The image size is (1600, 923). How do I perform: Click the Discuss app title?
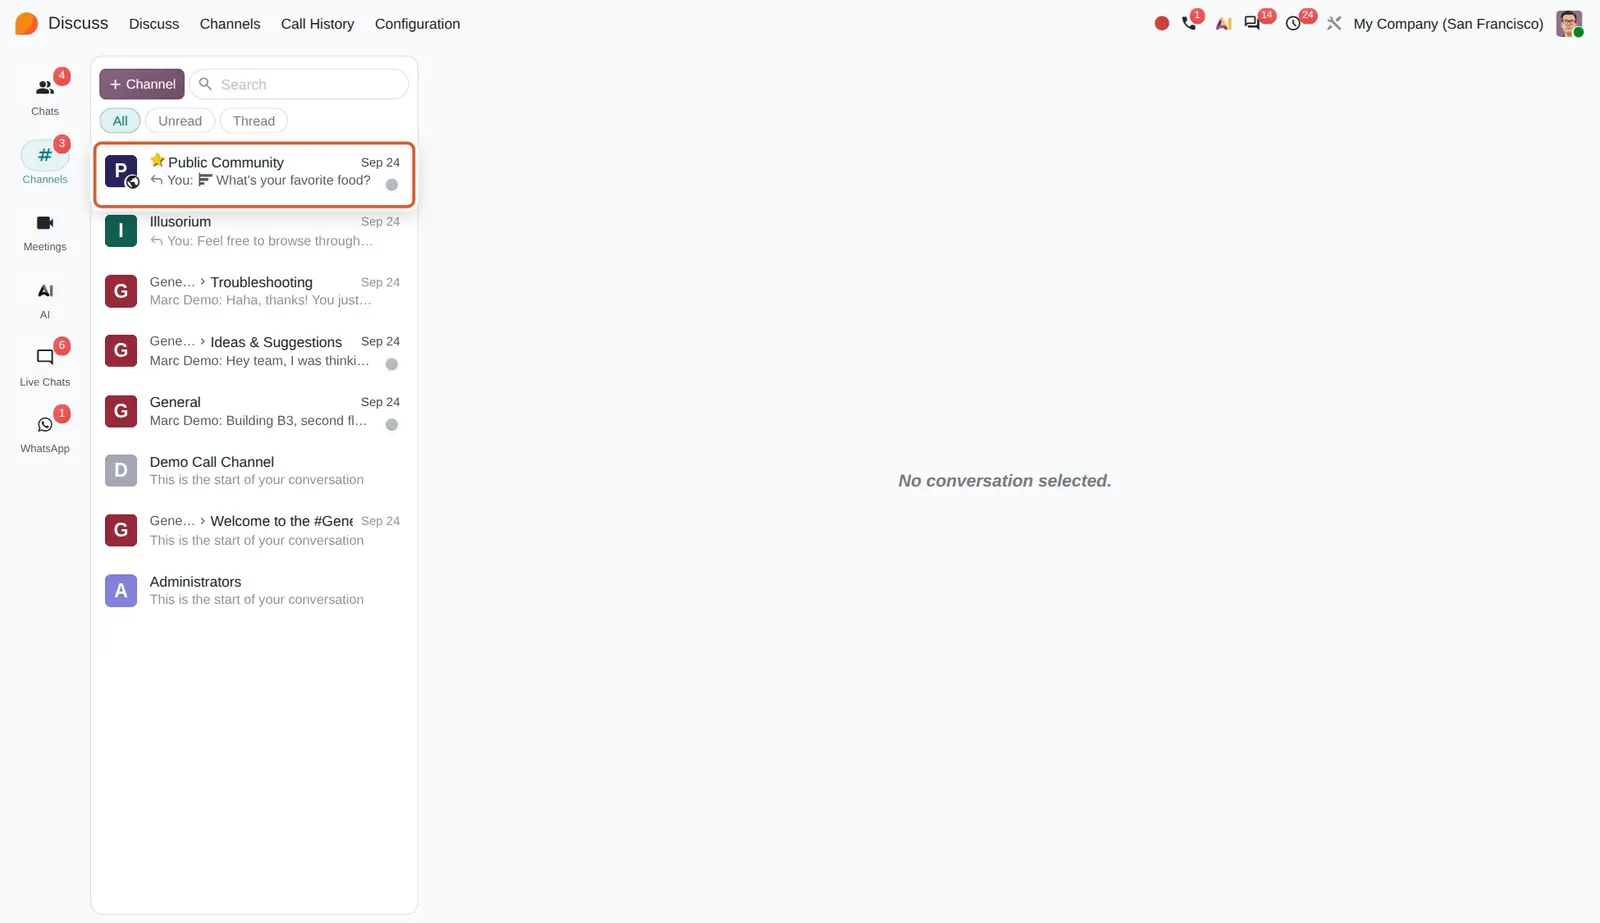click(78, 23)
